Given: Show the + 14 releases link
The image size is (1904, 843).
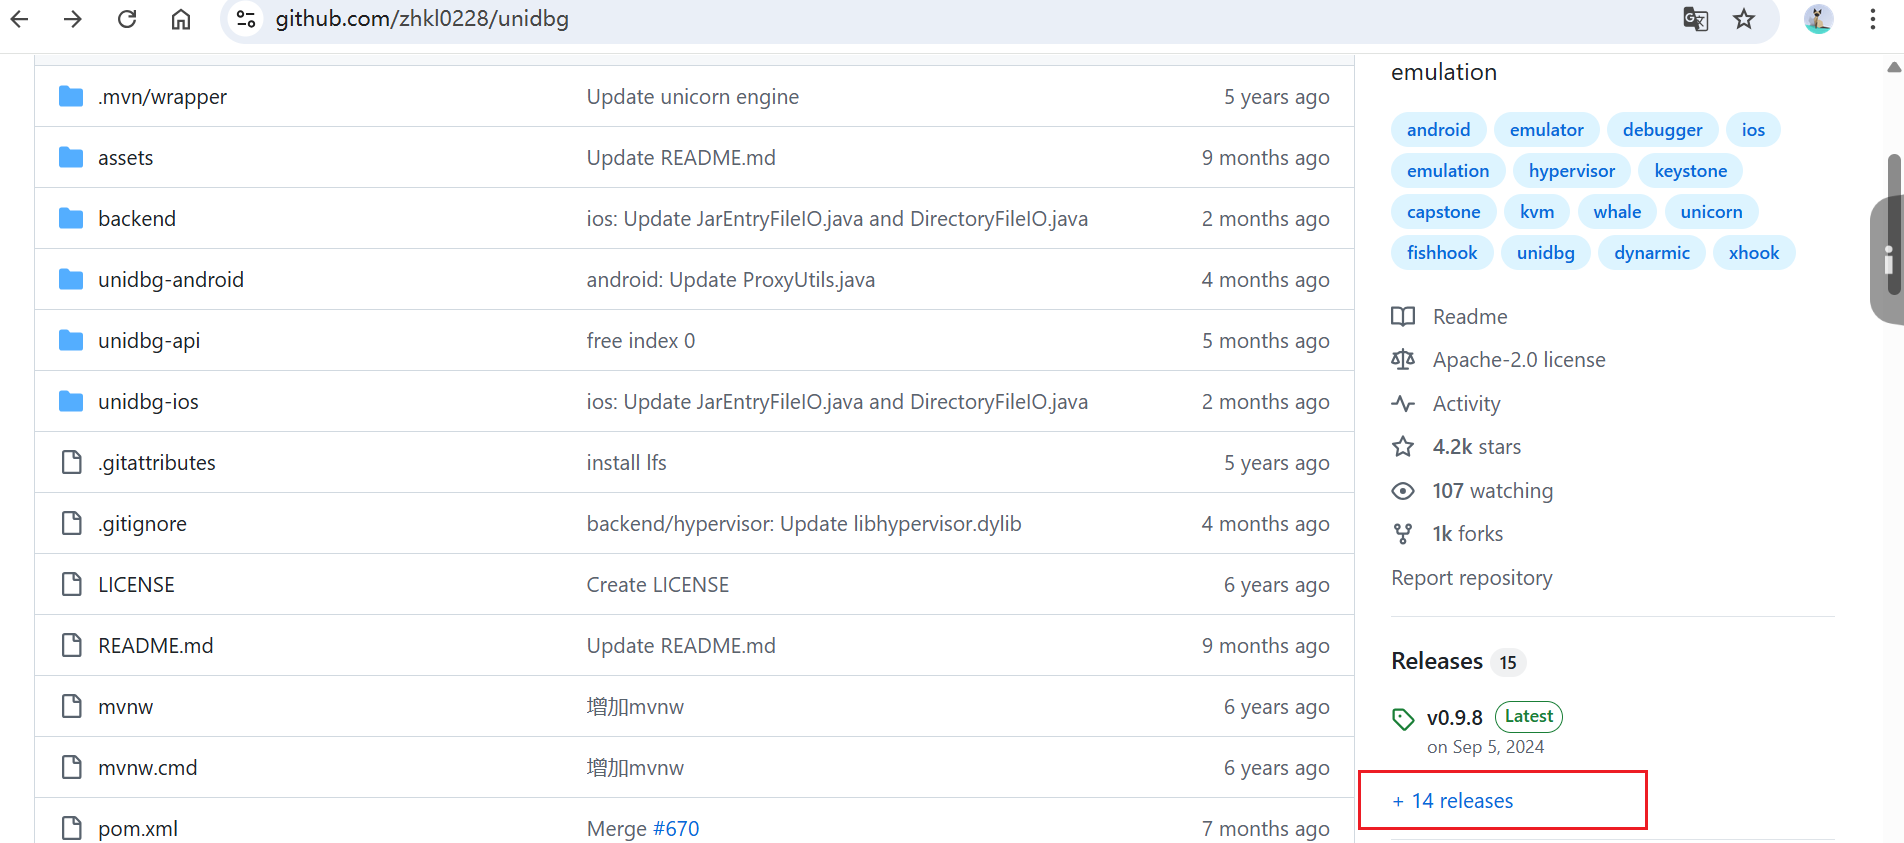Looking at the screenshot, I should coord(1452,801).
